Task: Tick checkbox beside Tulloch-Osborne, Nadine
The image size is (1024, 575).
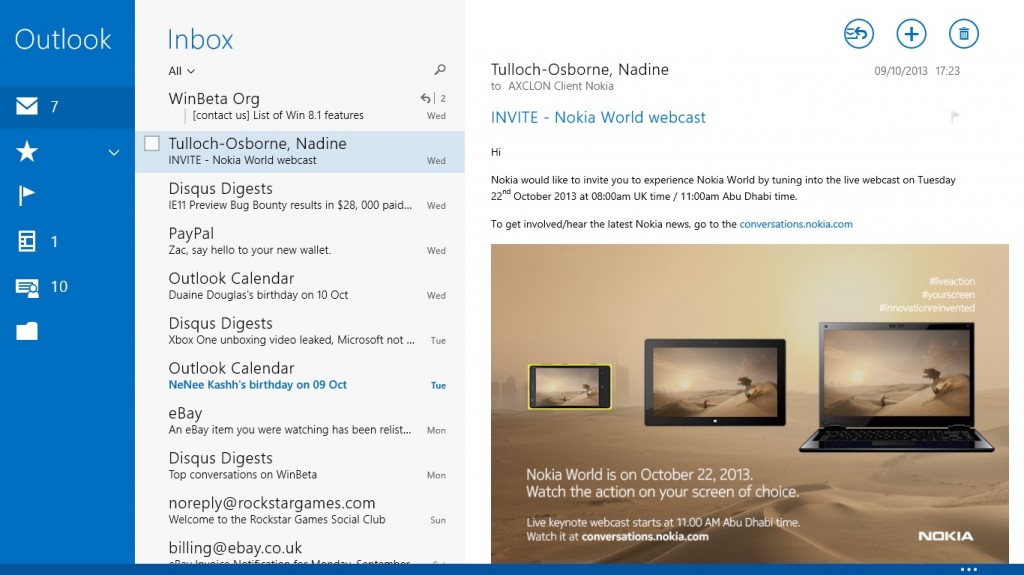Action: coord(152,143)
